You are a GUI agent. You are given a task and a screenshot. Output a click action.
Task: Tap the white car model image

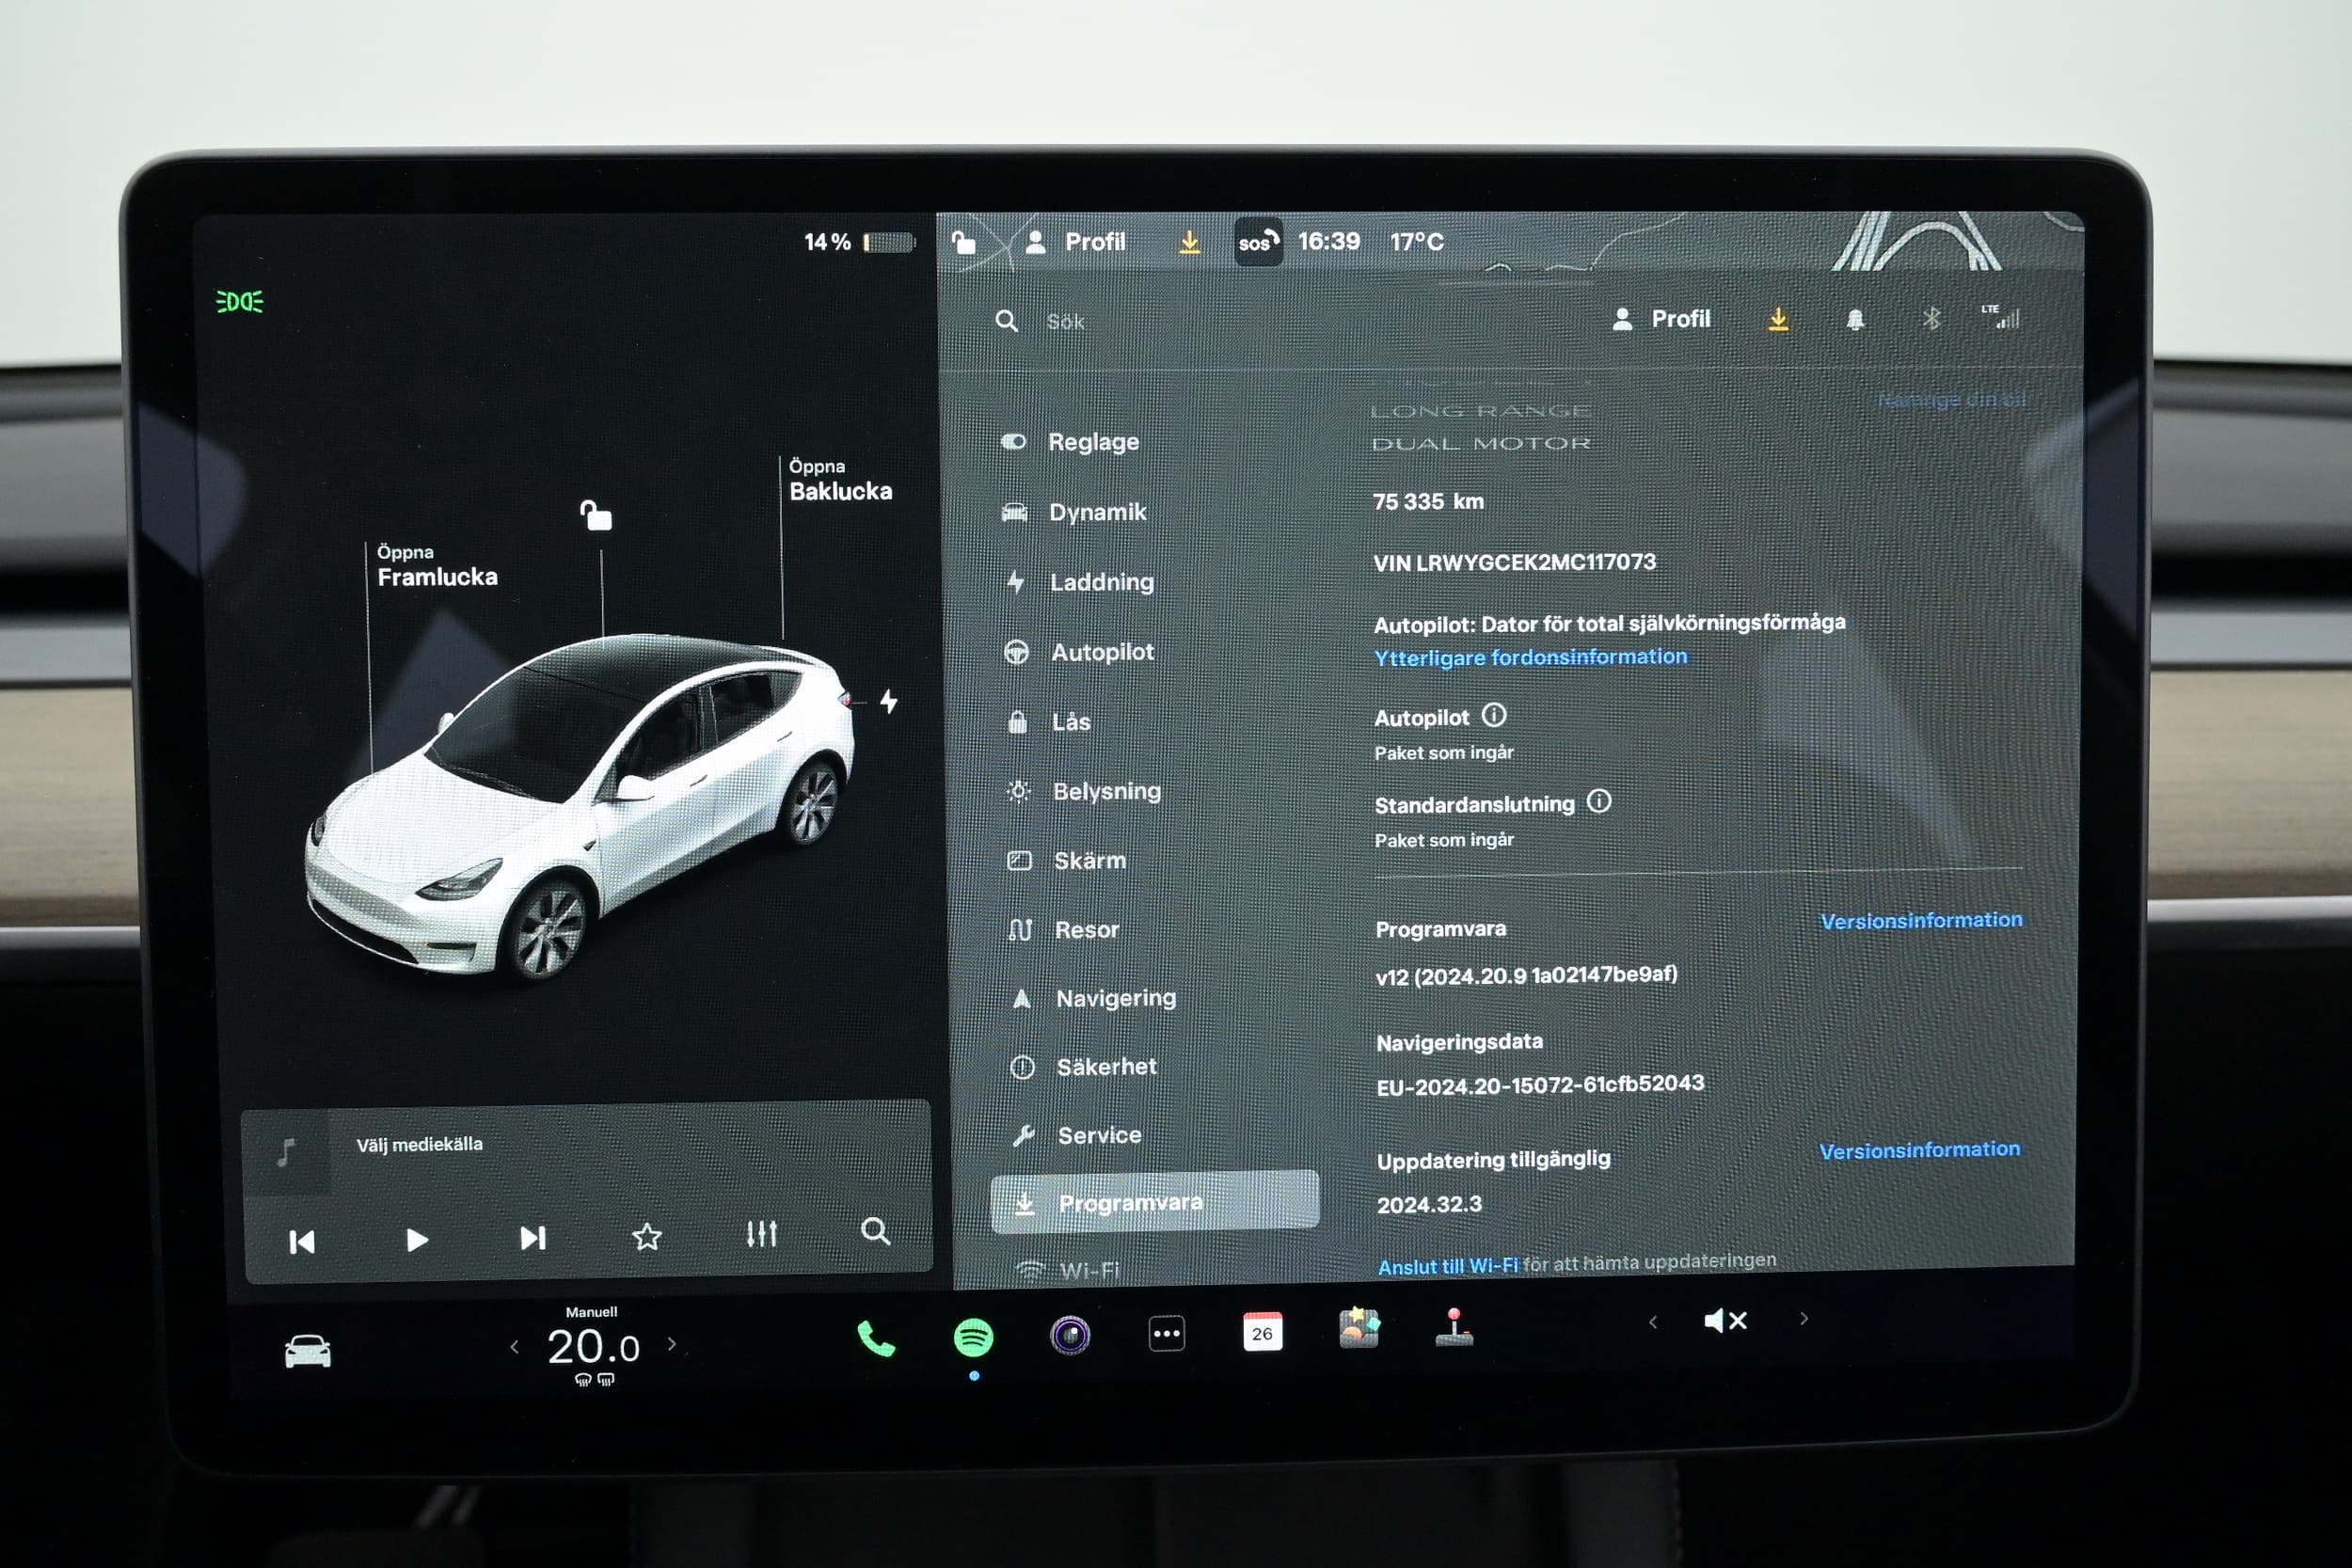pos(580,805)
